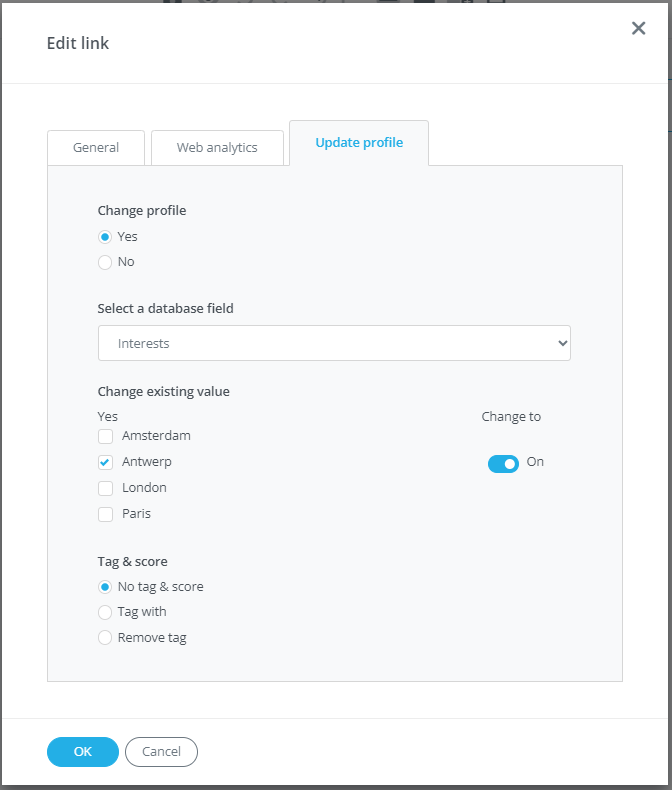Open the database field dropdown
This screenshot has height=790, width=672.
point(334,343)
